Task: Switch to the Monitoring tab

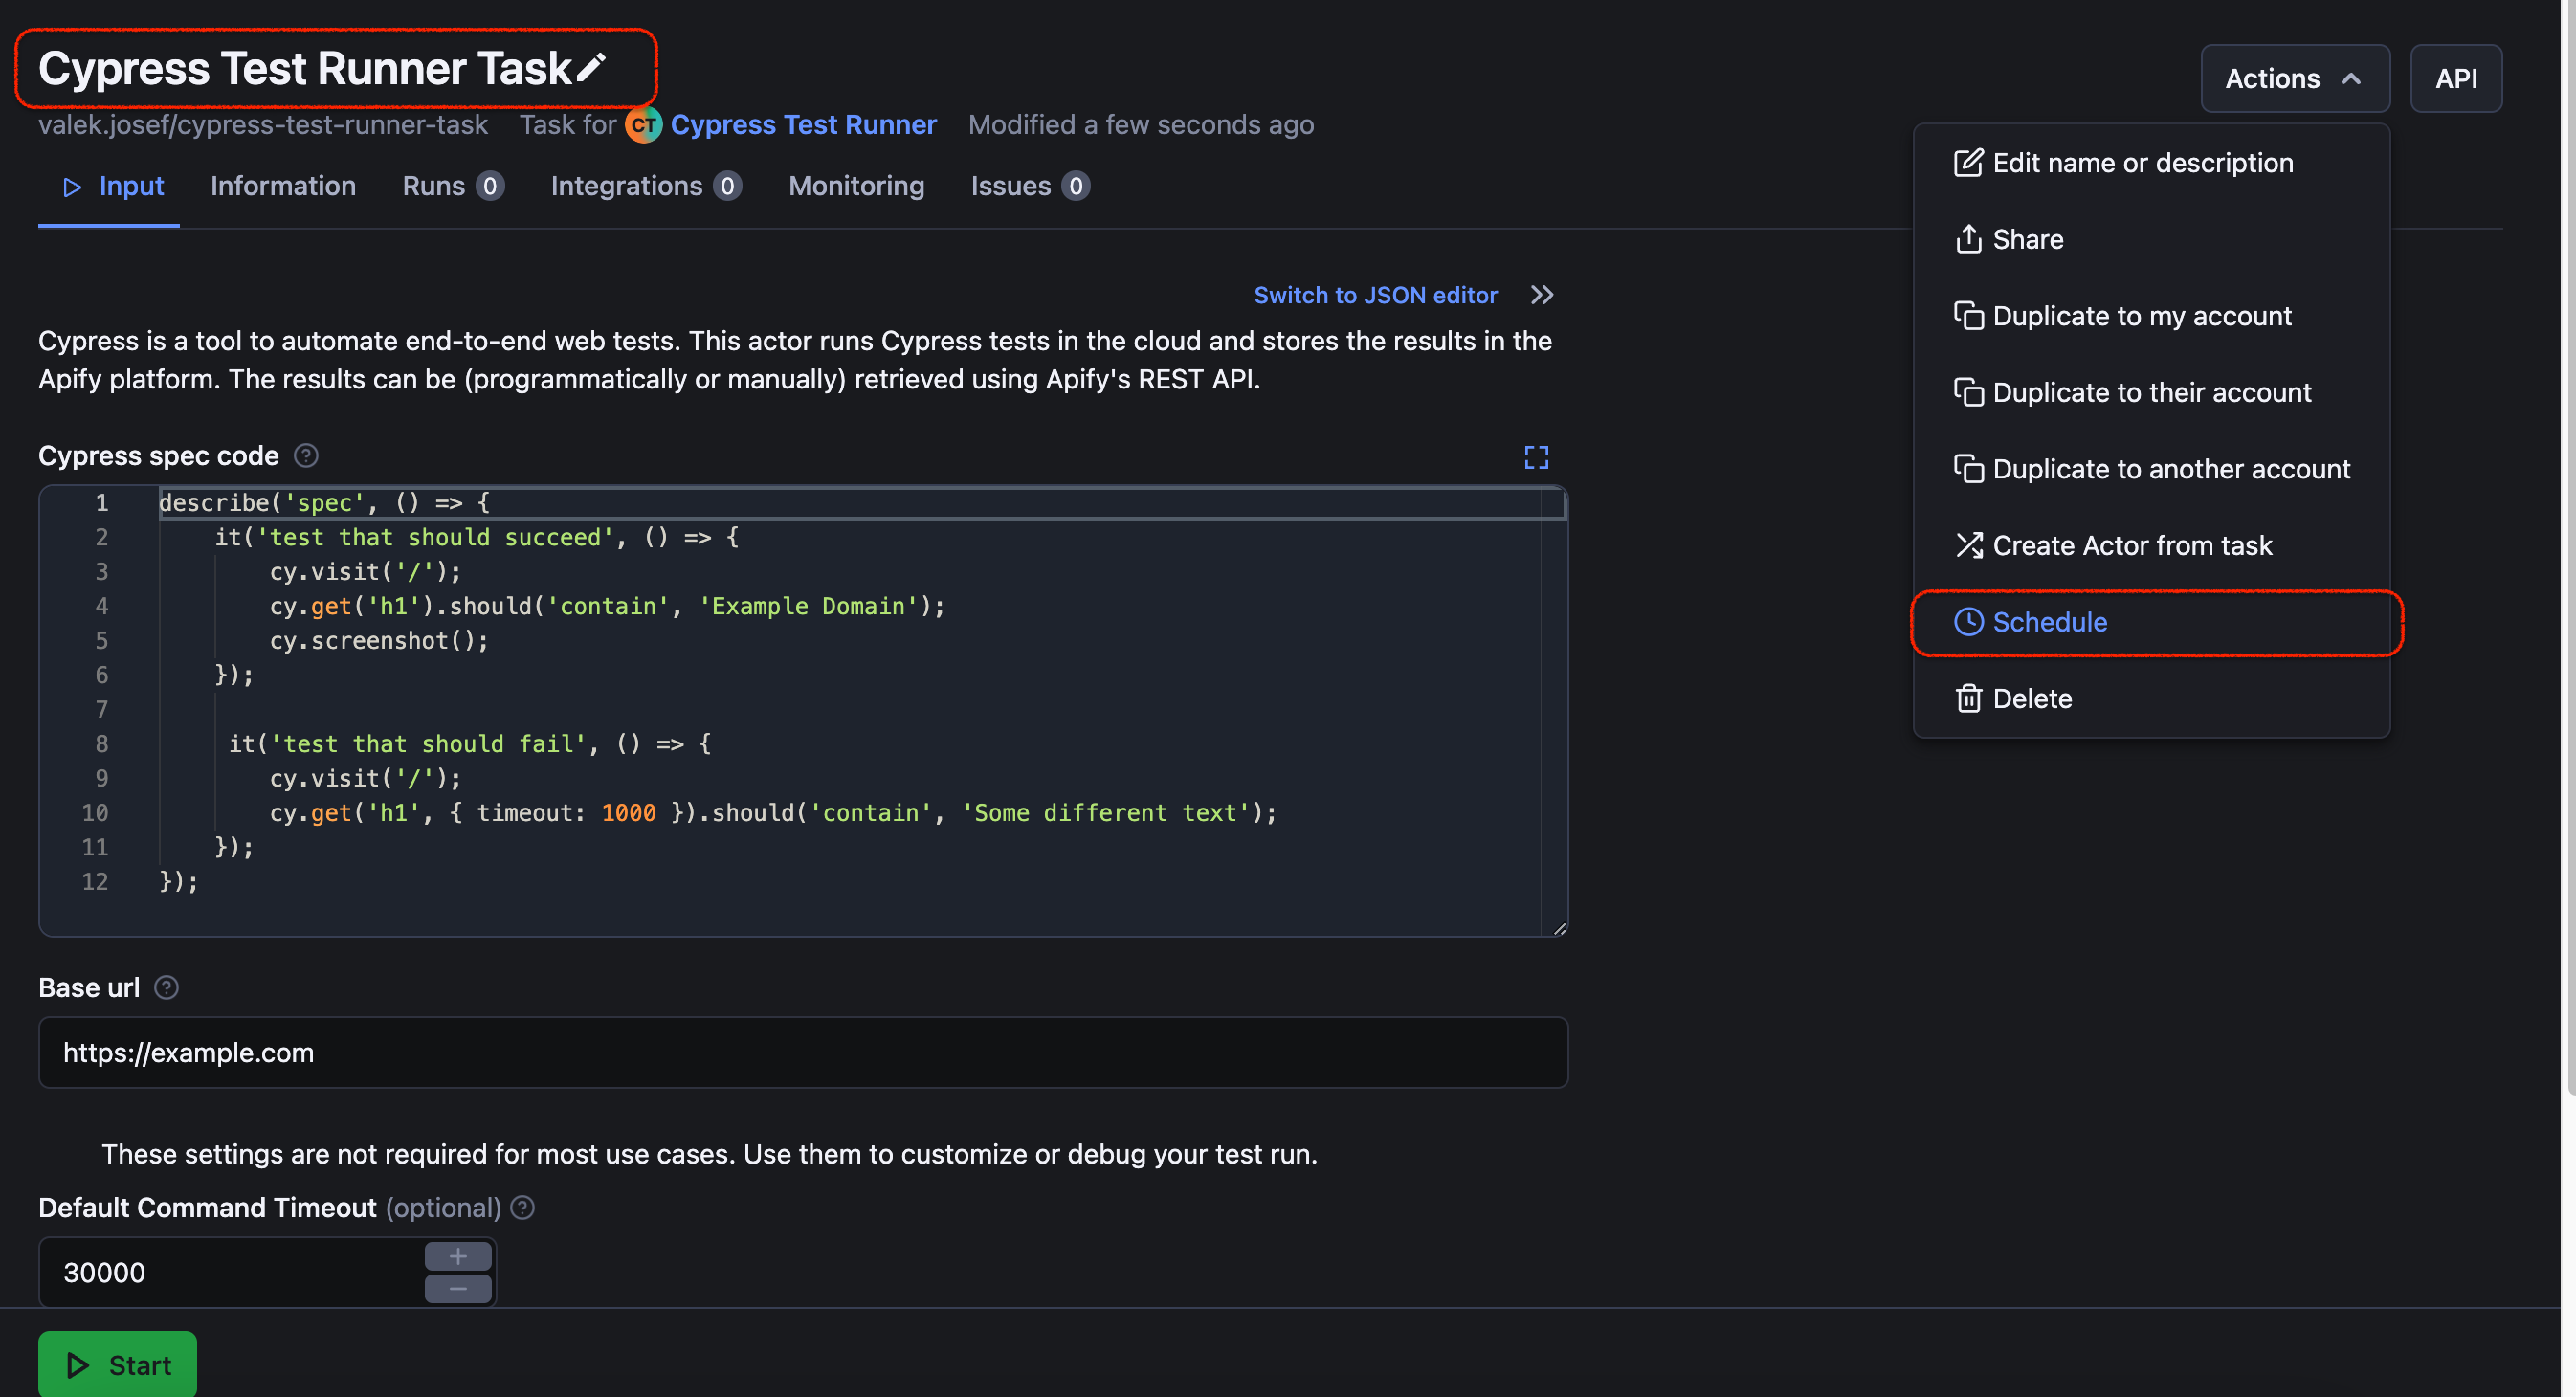Action: pyautogui.click(x=855, y=186)
